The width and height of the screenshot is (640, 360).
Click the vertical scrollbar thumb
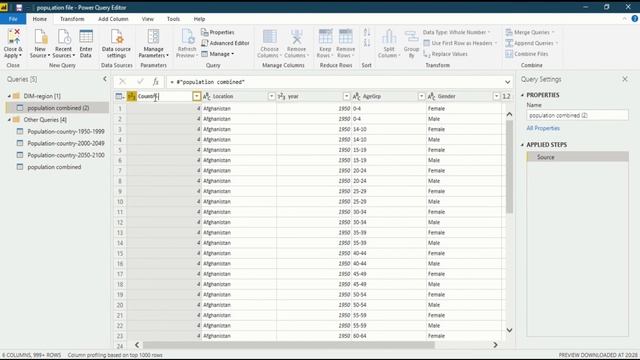click(509, 167)
